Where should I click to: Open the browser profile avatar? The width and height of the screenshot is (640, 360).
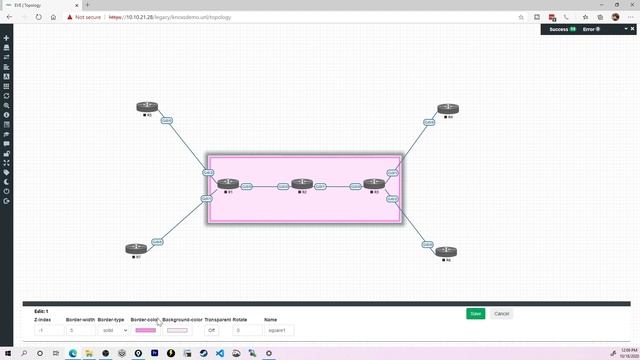coord(616,17)
